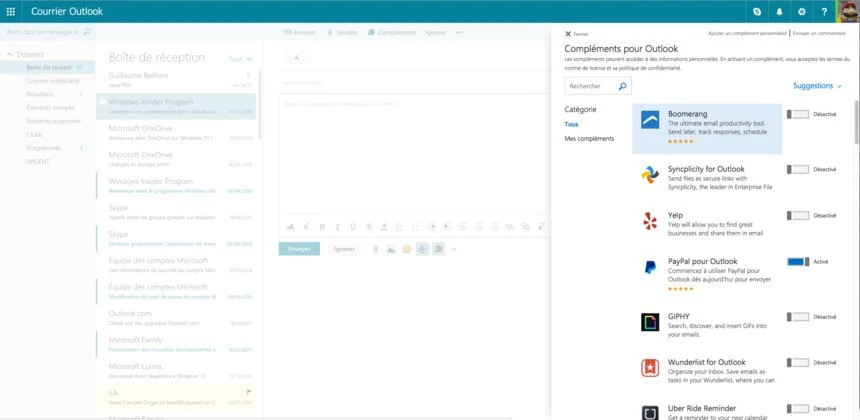Disable the PayPal pour Outlook toggle
Screen dimensions: 860x420
click(x=798, y=262)
